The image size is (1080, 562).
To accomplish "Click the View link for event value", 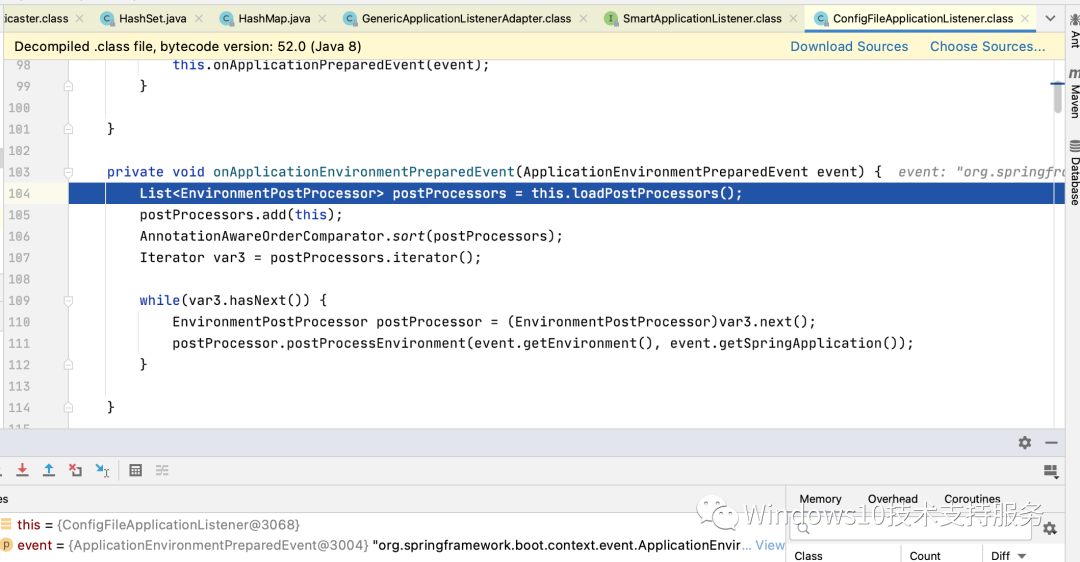I will coord(770,545).
